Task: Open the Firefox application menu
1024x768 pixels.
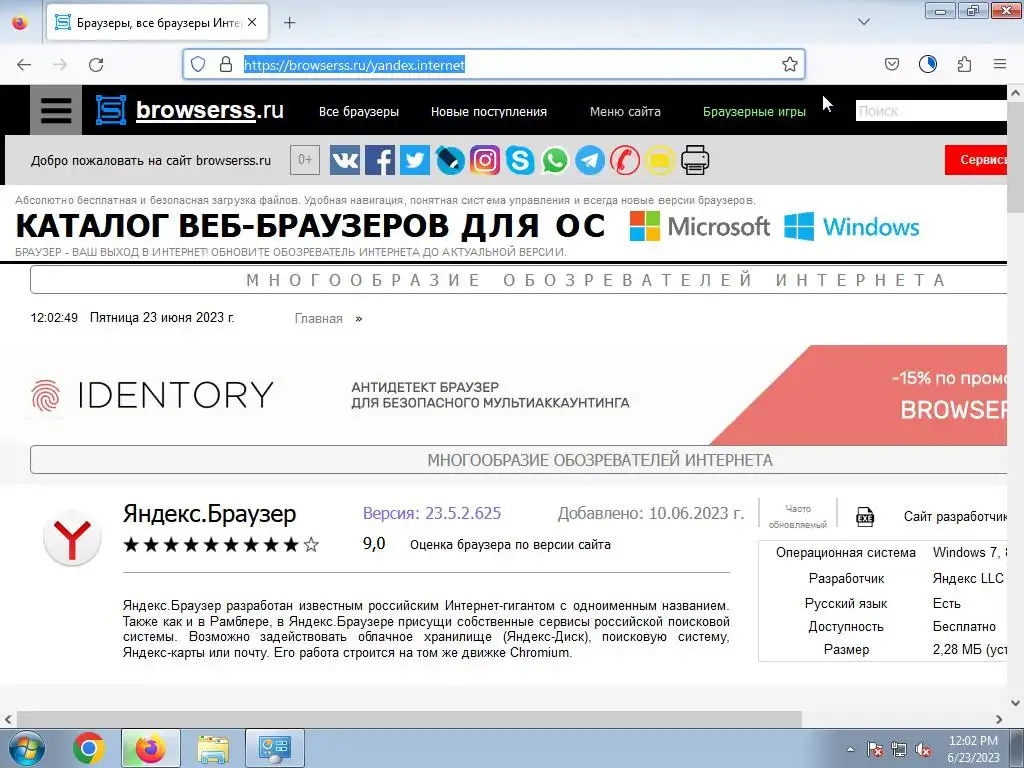Action: (x=1000, y=64)
